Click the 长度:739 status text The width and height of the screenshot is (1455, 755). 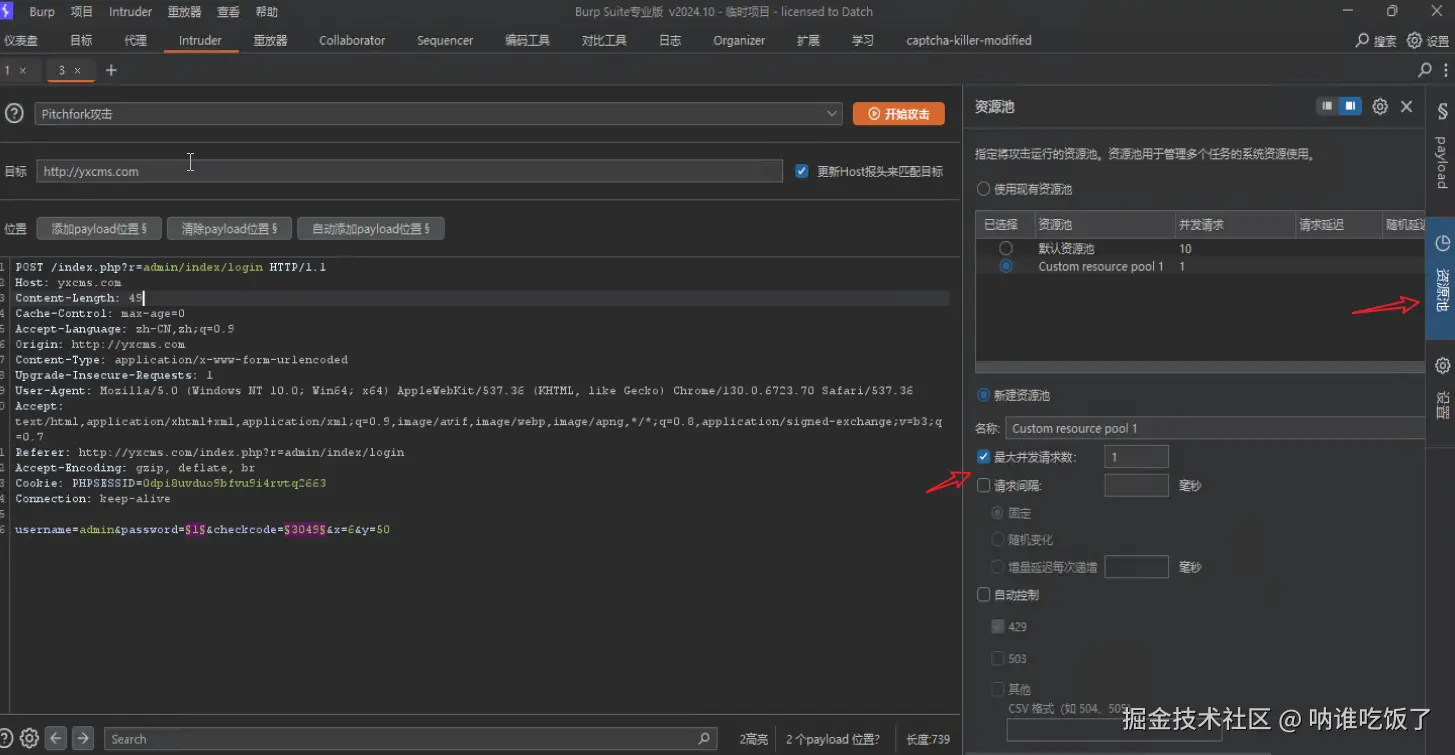[x=927, y=739]
